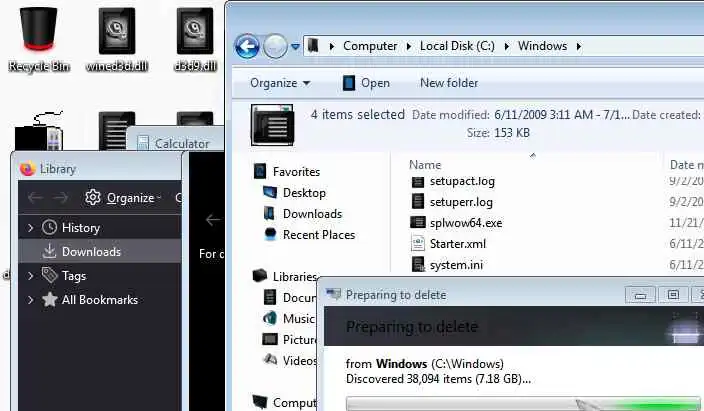Screen dimensions: 704x411
Task: Click the Local Disk (C:) breadcrumb
Action: tap(457, 46)
